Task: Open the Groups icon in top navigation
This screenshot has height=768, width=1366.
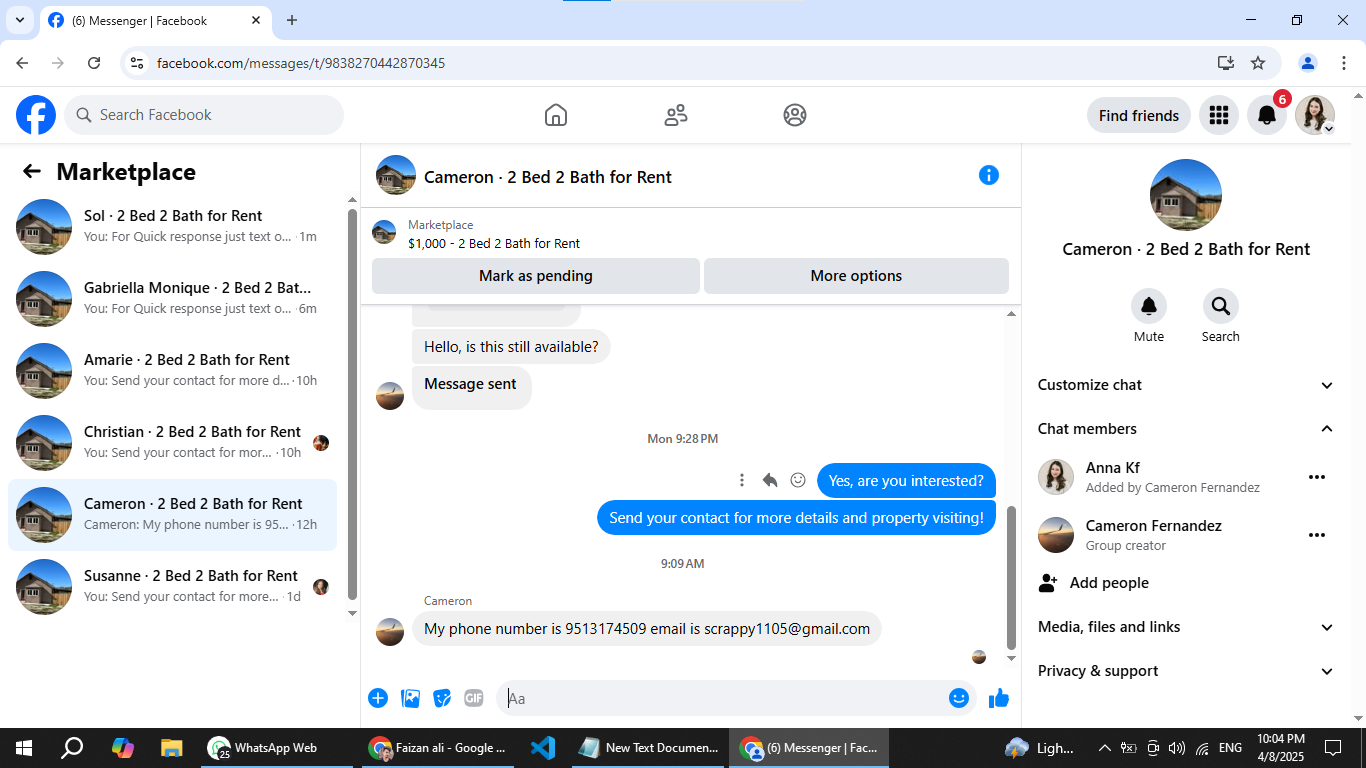Action: click(x=795, y=115)
